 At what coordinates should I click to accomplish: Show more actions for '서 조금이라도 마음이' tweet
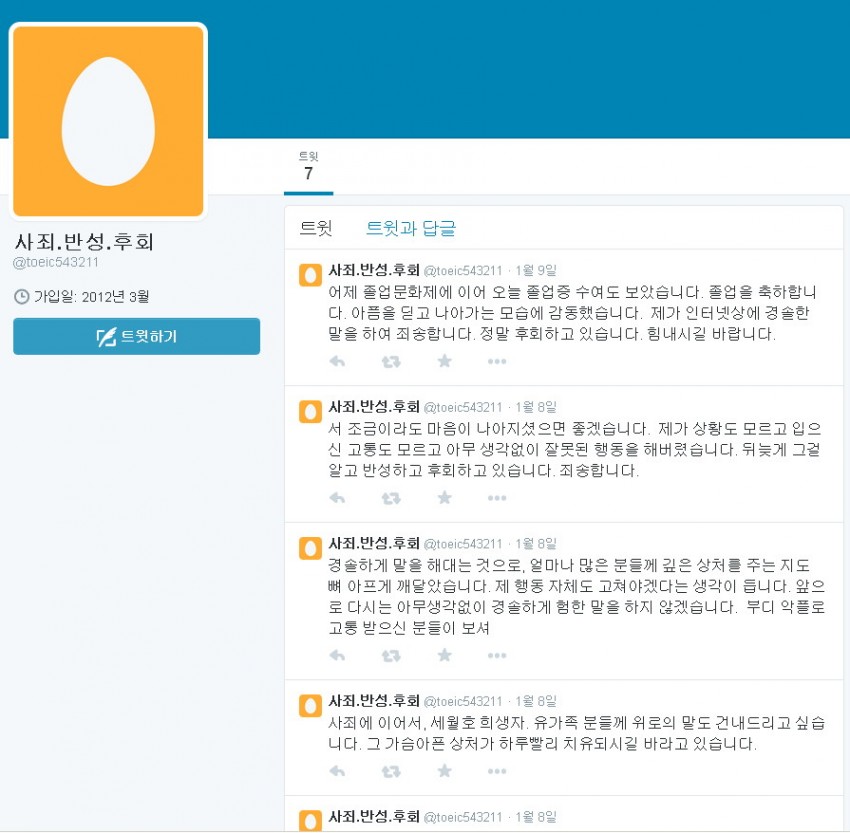[497, 498]
